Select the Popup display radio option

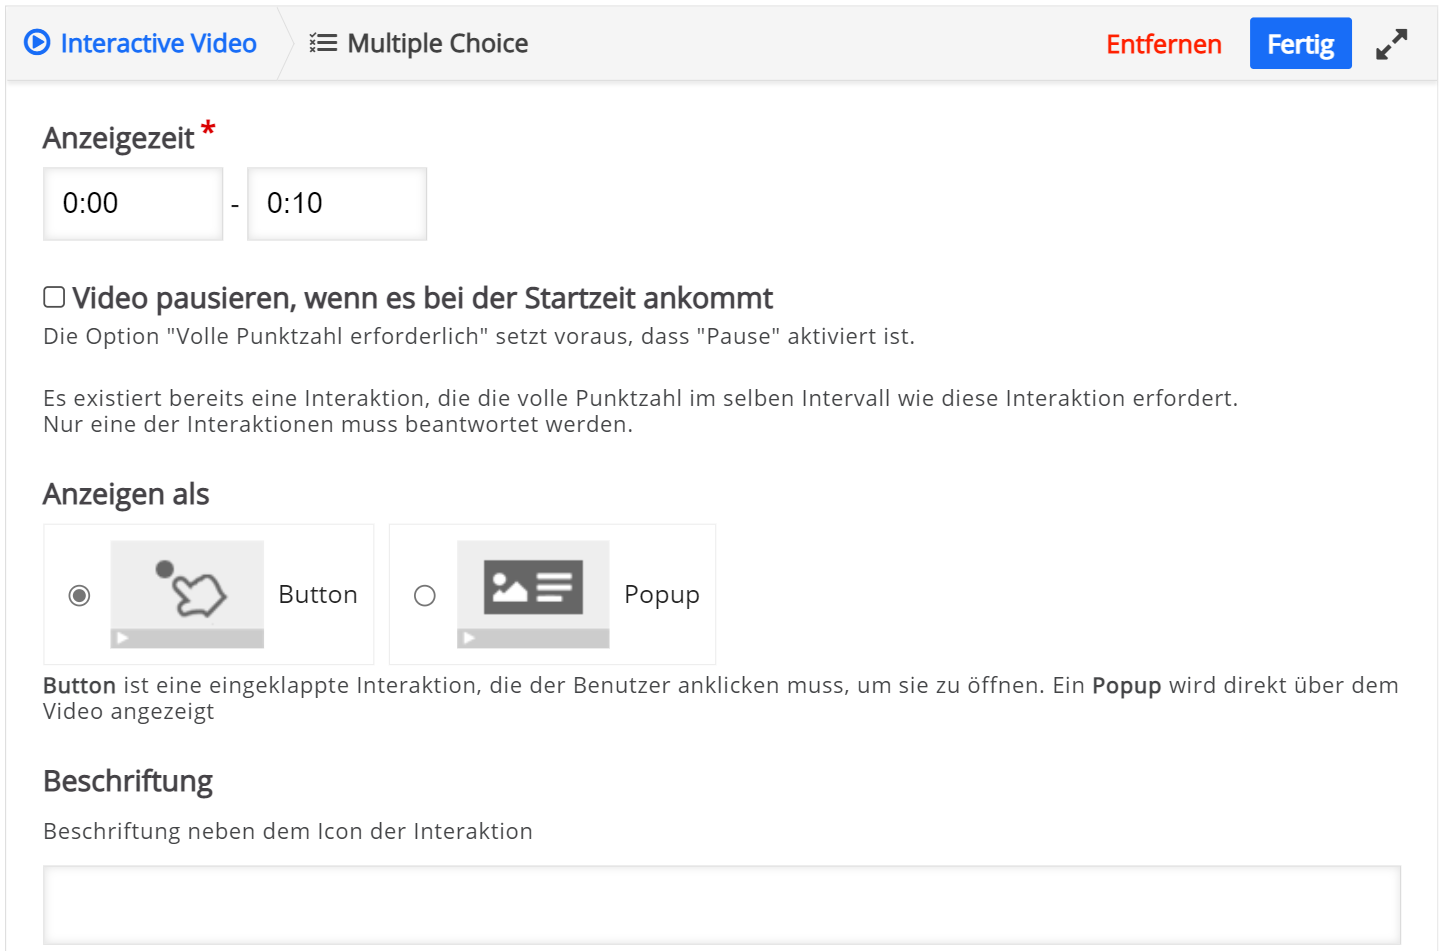click(x=425, y=596)
